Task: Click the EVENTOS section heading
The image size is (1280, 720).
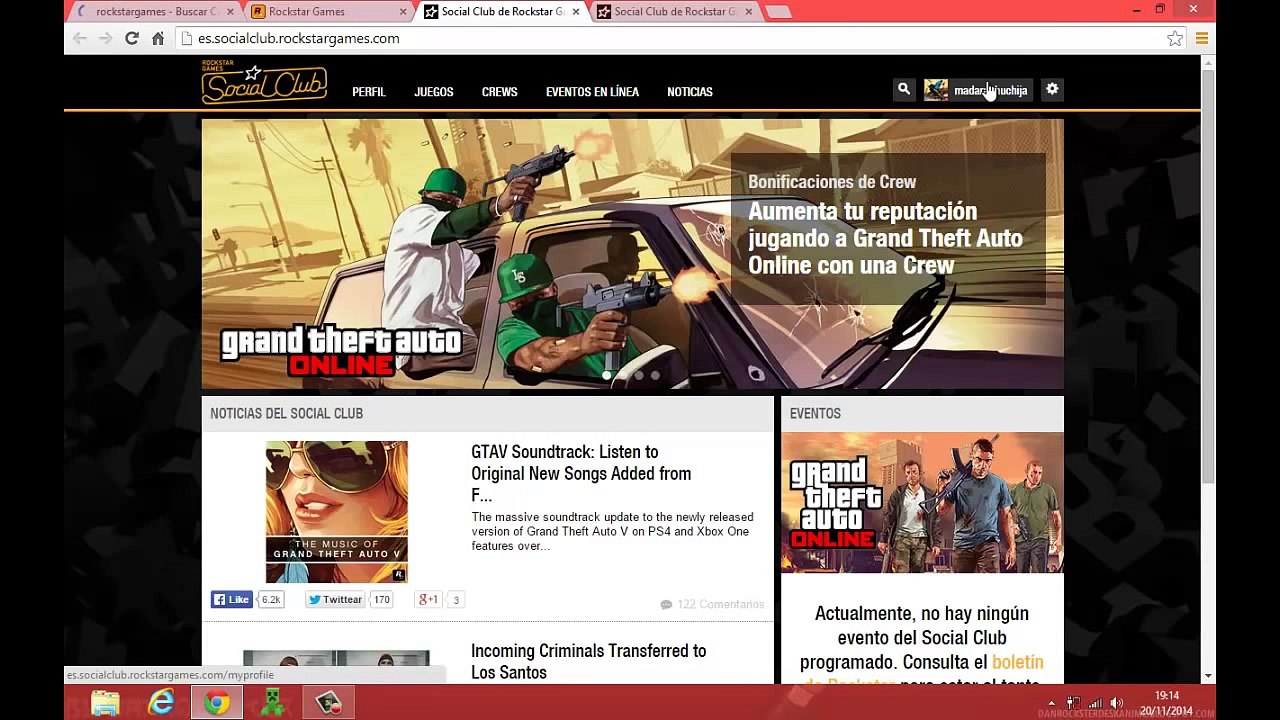Action: [x=815, y=414]
